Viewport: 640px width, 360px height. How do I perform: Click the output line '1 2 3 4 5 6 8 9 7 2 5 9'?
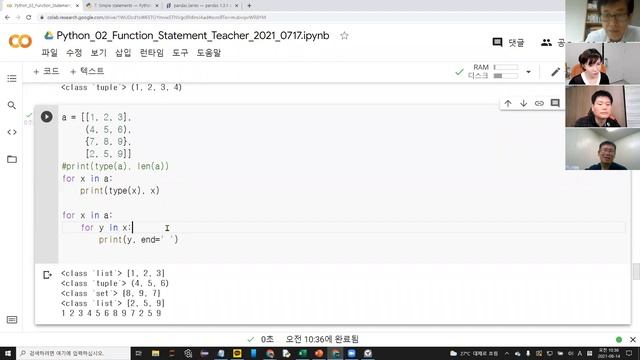coord(111,313)
